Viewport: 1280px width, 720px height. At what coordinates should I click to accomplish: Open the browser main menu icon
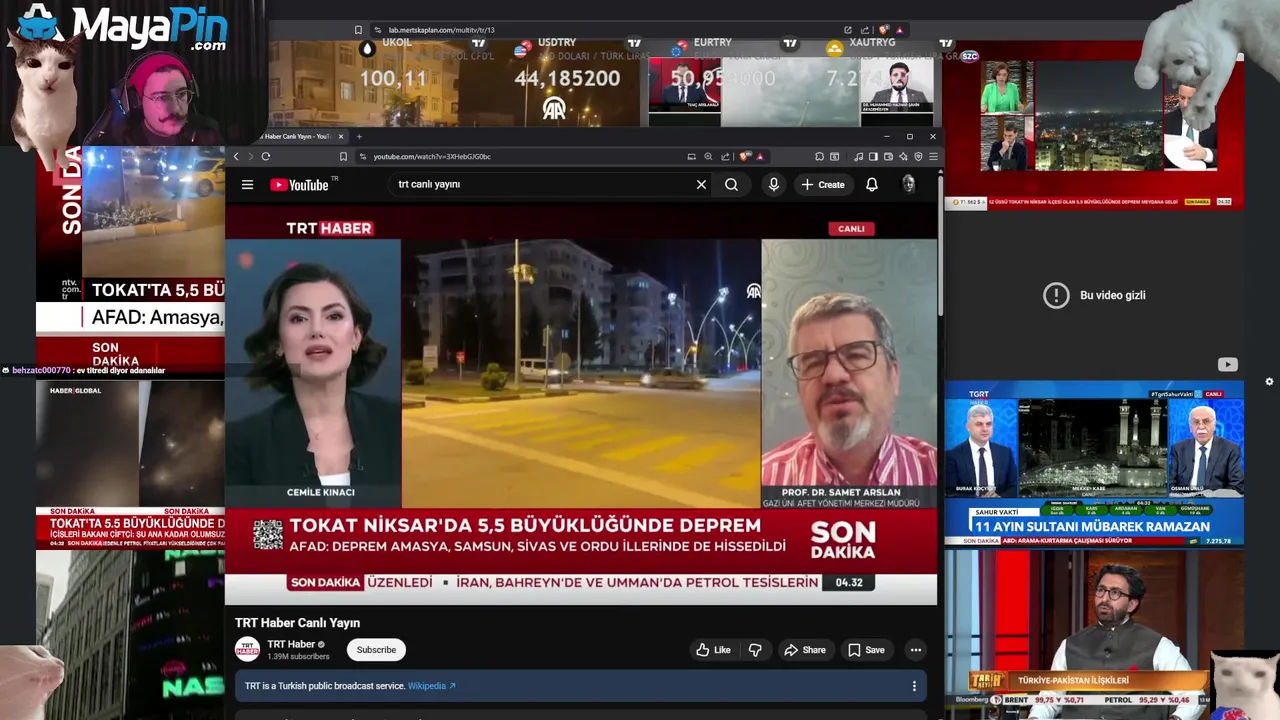coord(933,156)
